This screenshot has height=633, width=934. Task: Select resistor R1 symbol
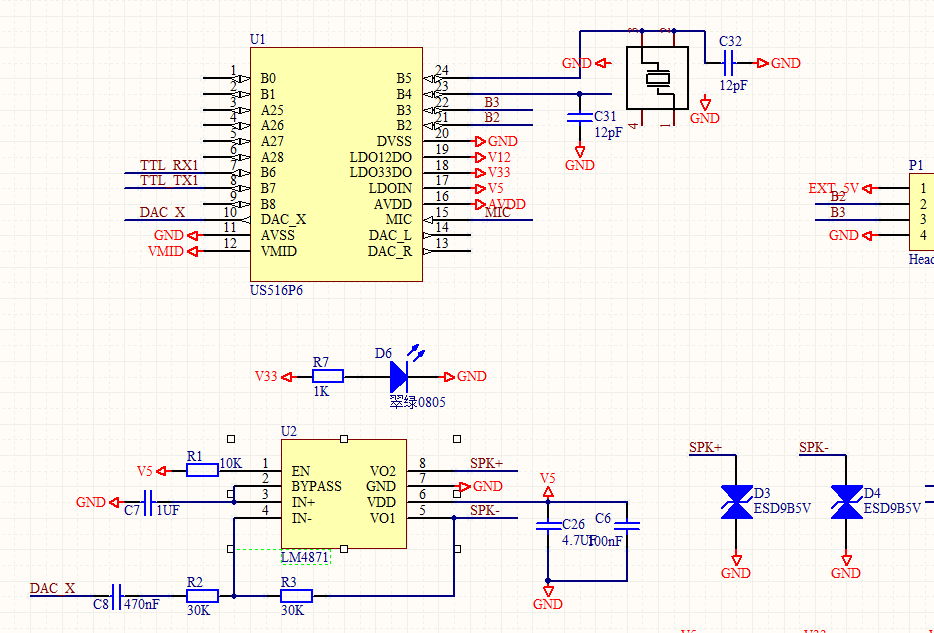[202, 470]
